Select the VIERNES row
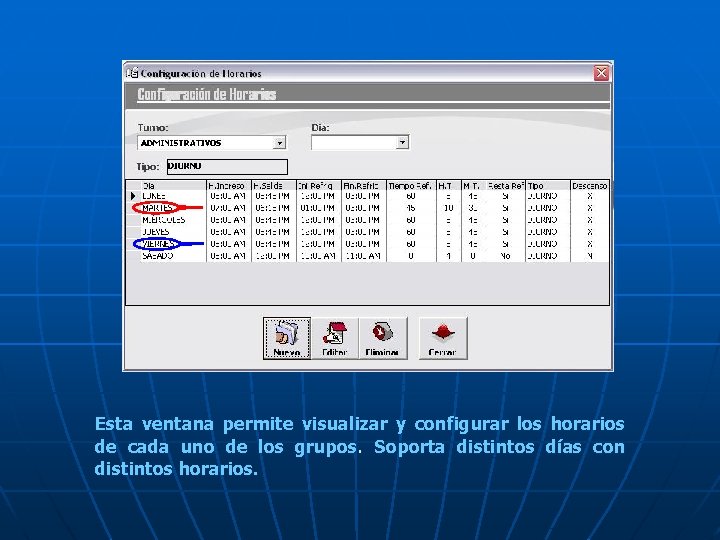Screen dimensions: 720x540 coord(368,244)
